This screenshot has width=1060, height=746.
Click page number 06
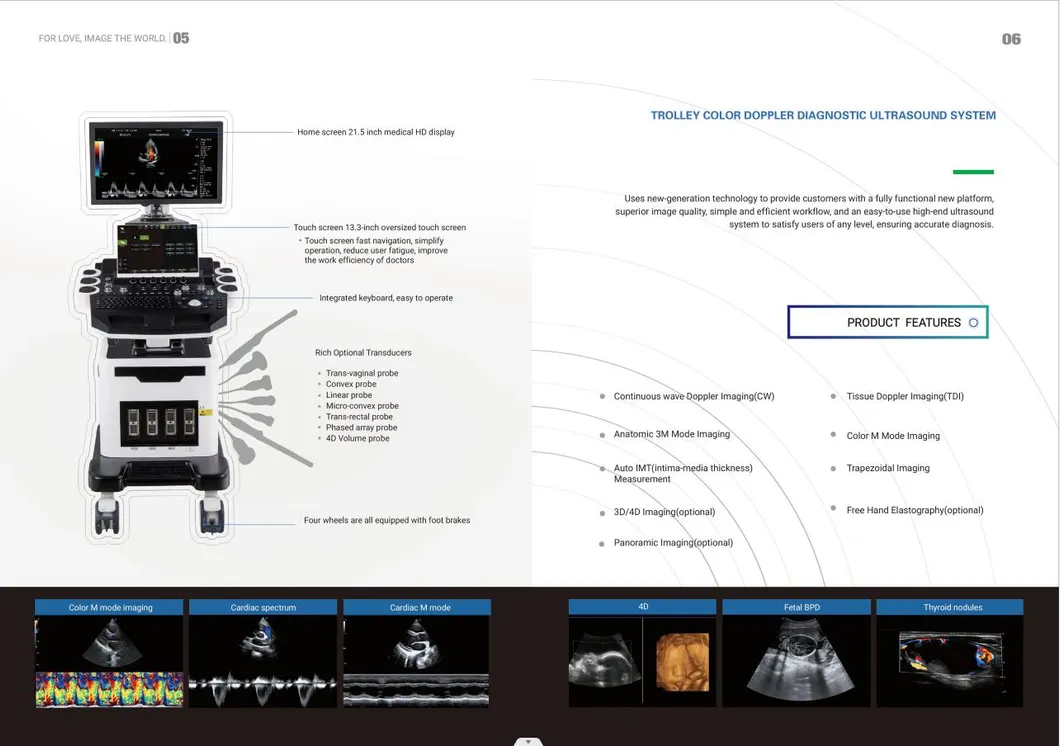tap(1011, 39)
